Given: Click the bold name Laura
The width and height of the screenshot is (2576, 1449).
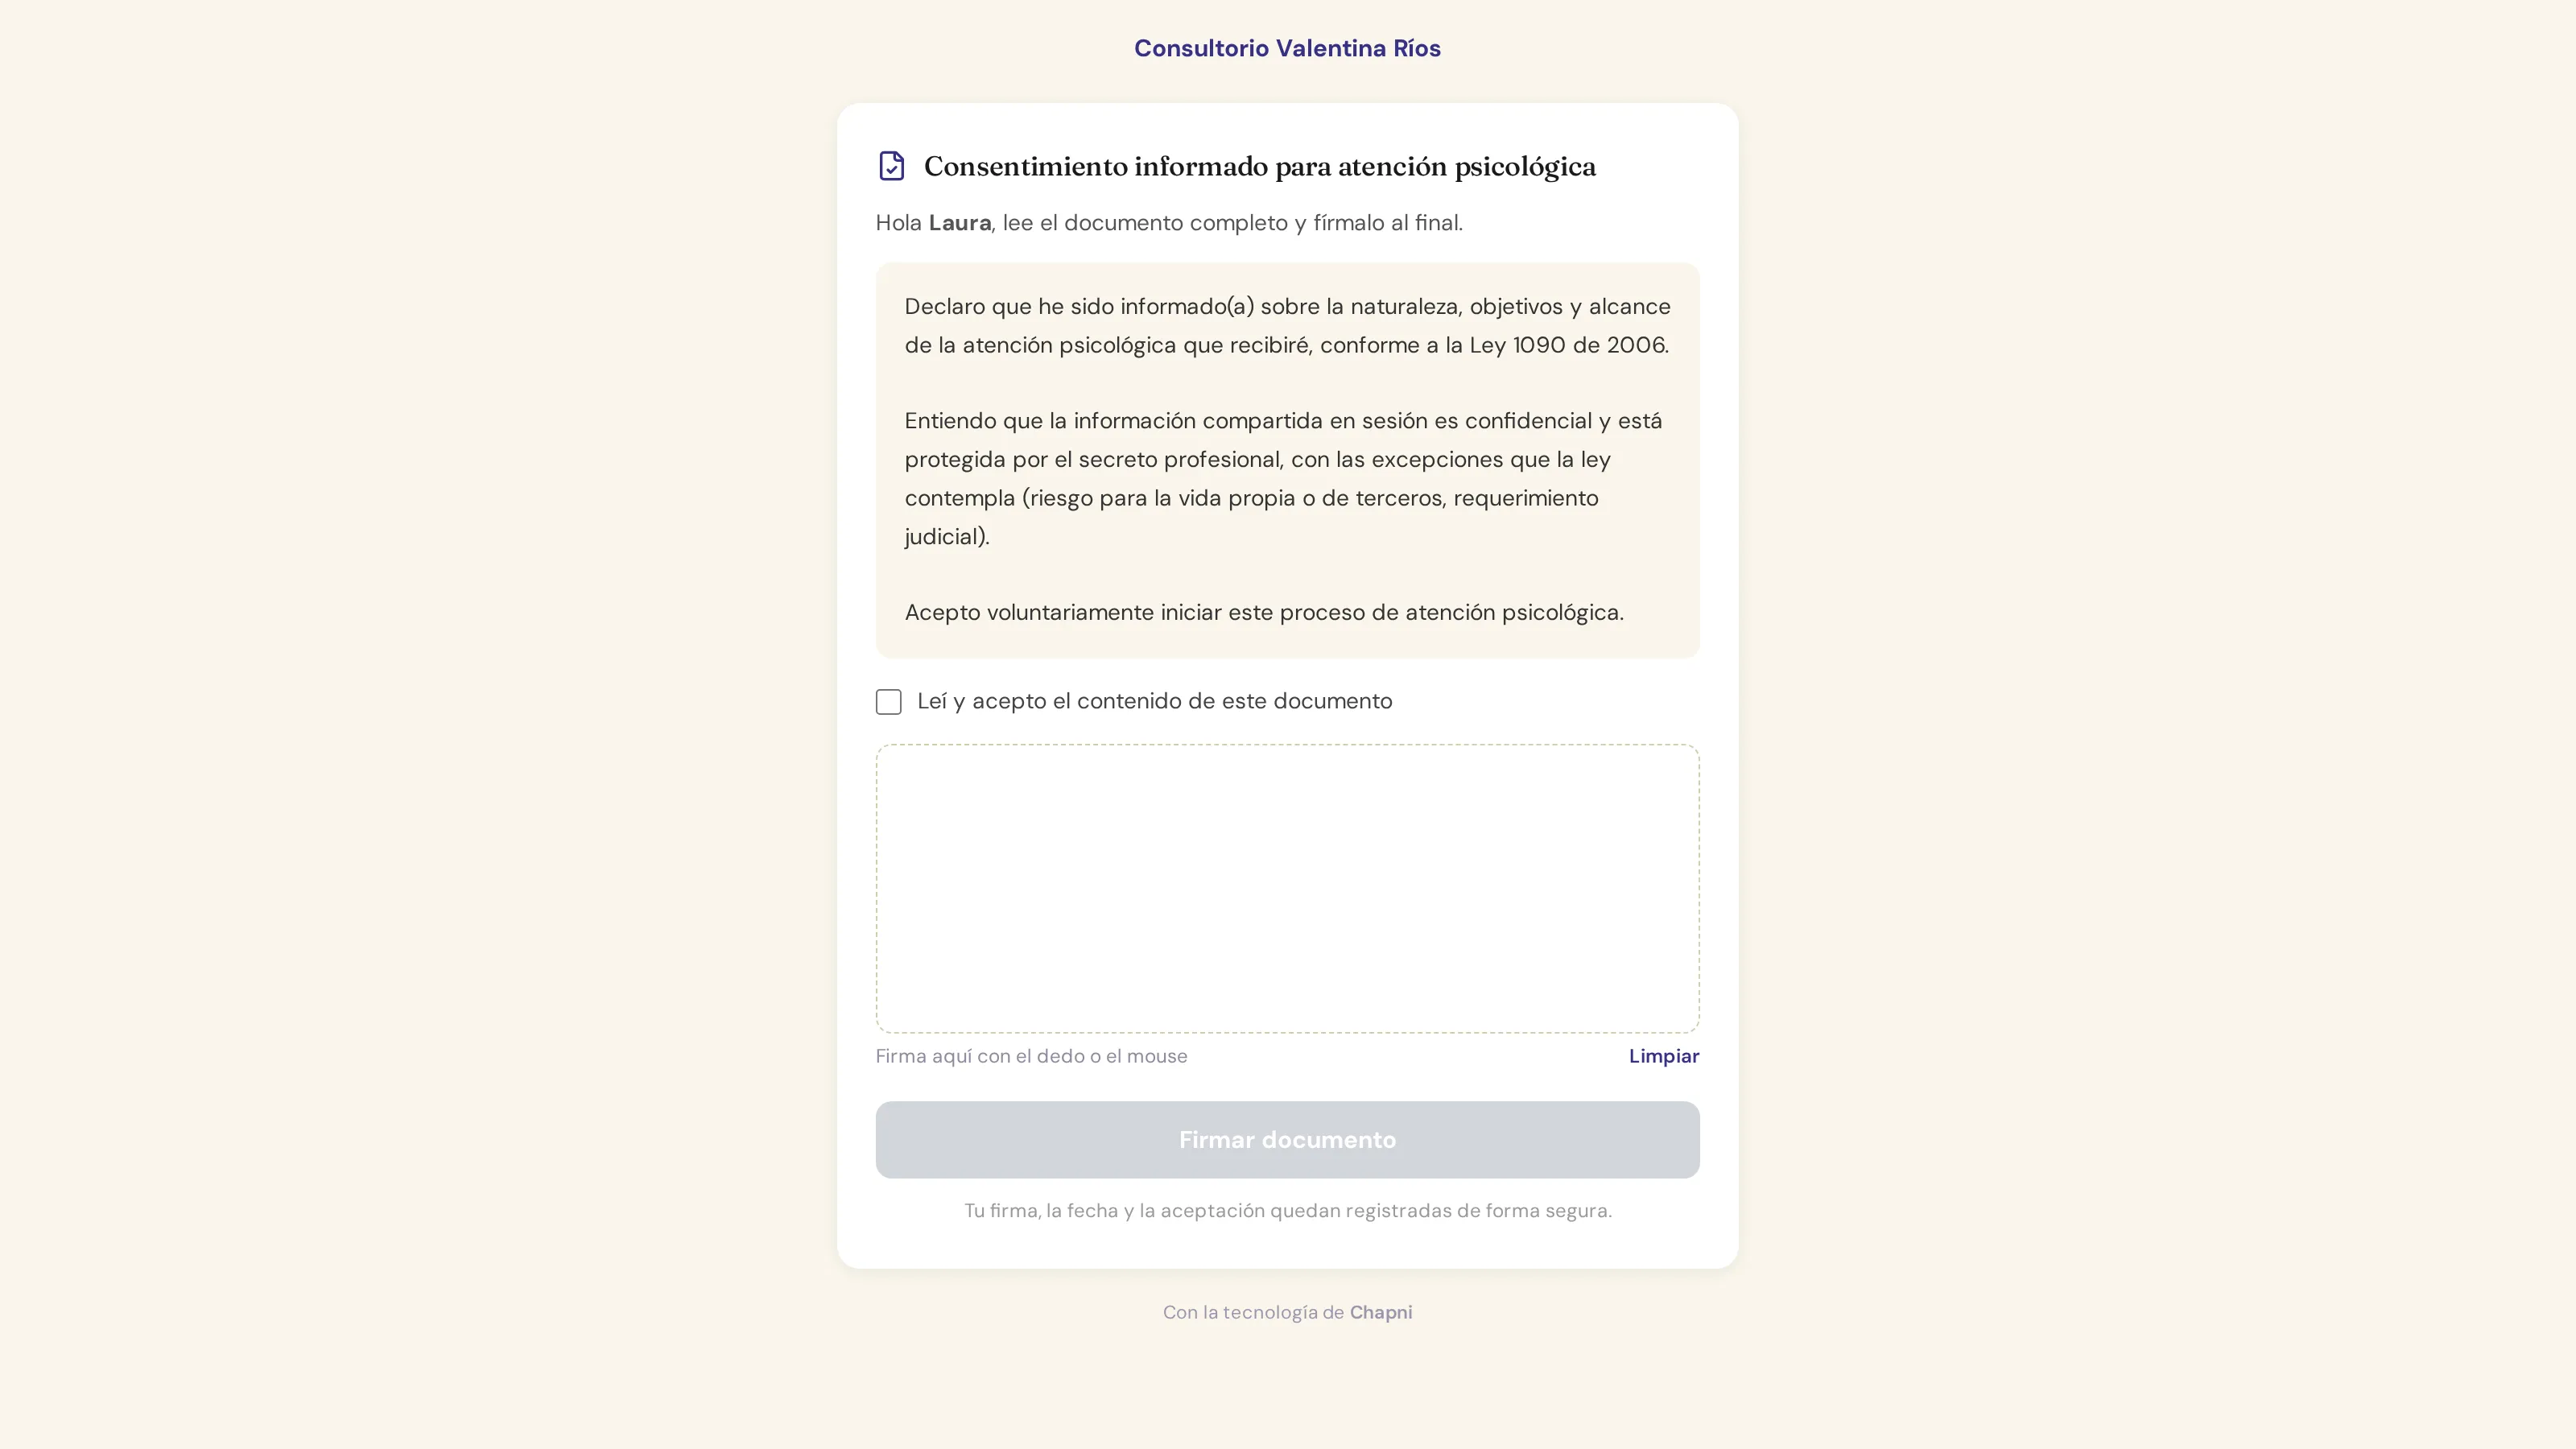Looking at the screenshot, I should pos(959,223).
